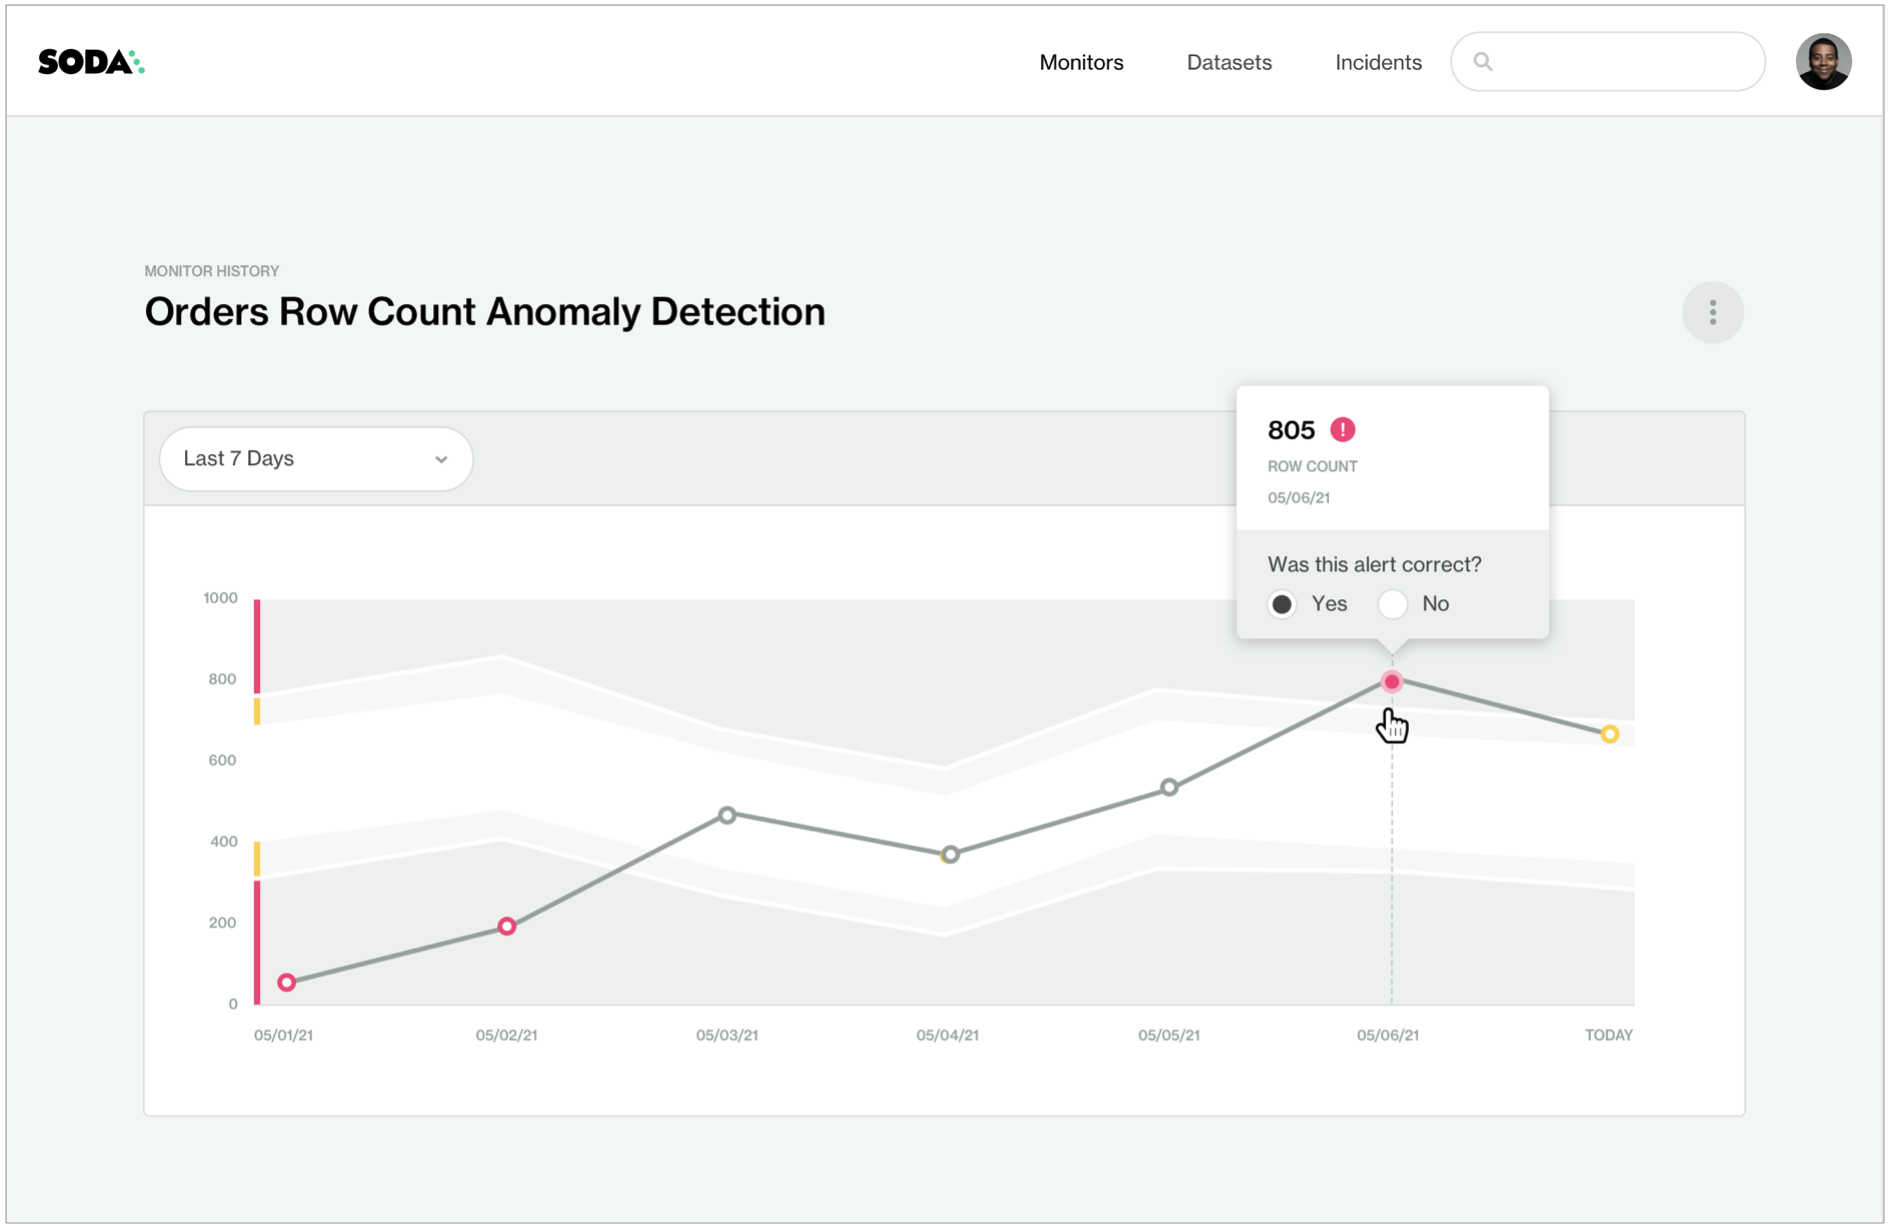
Task: Click the search magnifier icon
Action: pos(1483,62)
